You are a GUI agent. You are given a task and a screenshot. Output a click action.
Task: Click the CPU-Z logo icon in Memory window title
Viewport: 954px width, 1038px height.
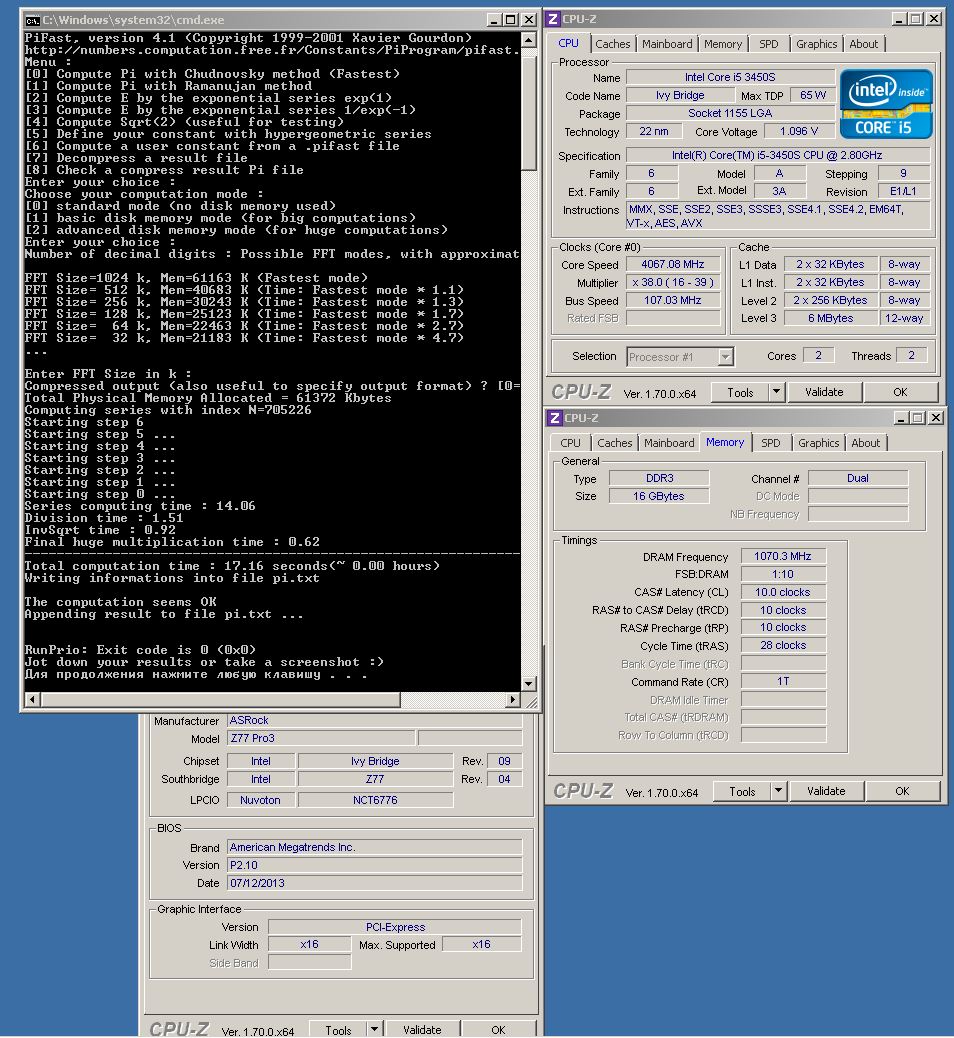point(555,418)
